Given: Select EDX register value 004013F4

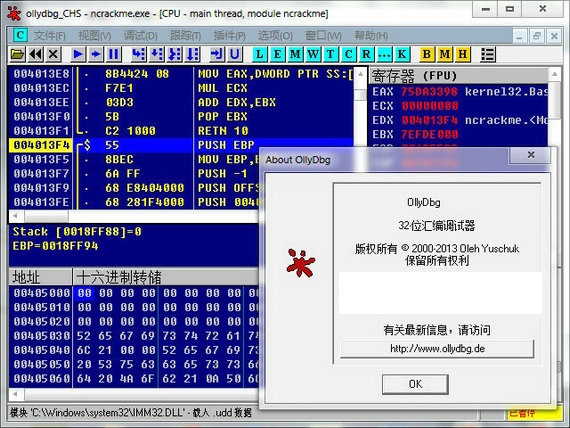Looking at the screenshot, I should tap(430, 120).
